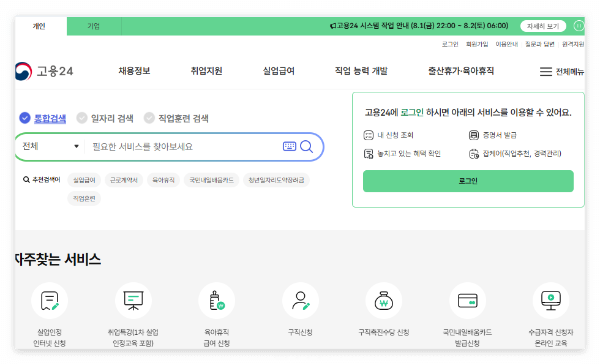
Task: Click the 국민내일배움카드 suggested keyword chip
Action: pyautogui.click(x=211, y=180)
